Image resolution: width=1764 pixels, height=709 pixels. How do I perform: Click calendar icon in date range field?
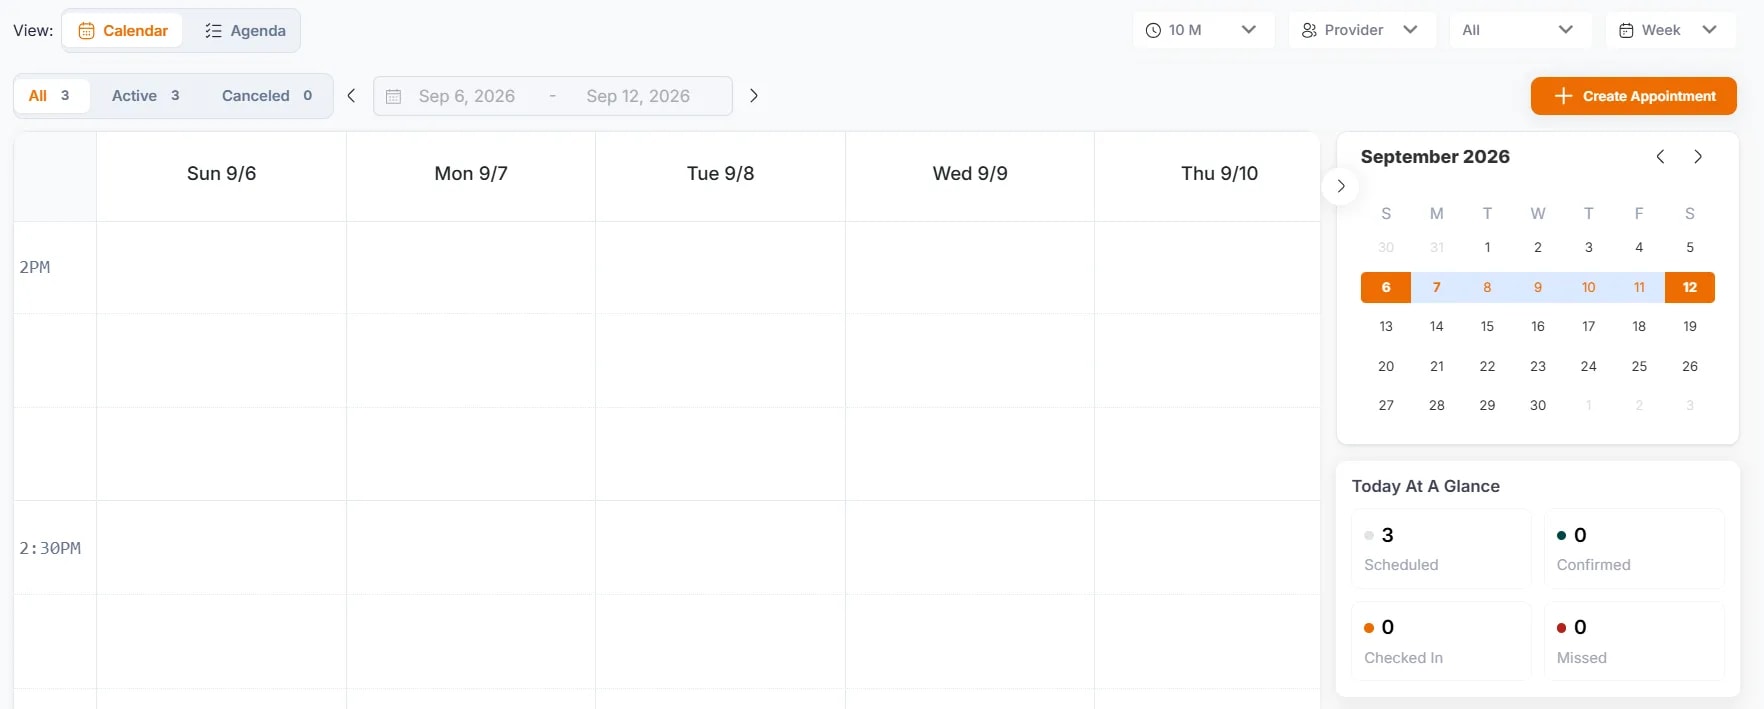click(x=394, y=96)
